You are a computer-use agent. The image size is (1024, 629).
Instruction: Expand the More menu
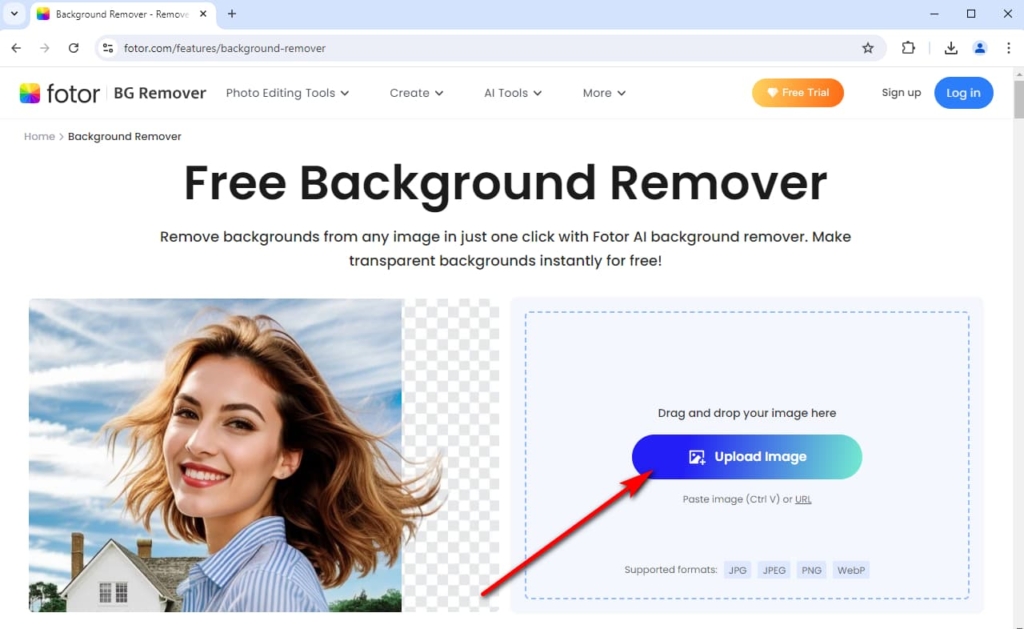pos(603,92)
